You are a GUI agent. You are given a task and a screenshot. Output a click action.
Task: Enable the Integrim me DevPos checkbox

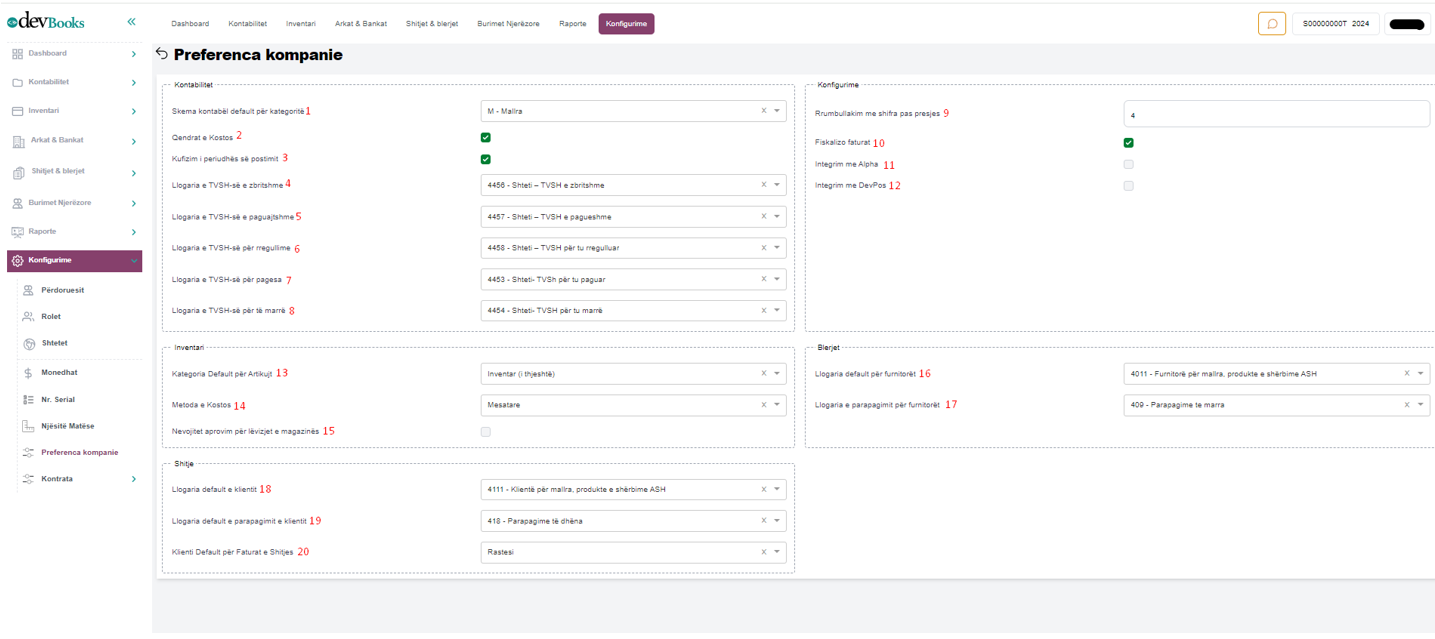point(1128,186)
